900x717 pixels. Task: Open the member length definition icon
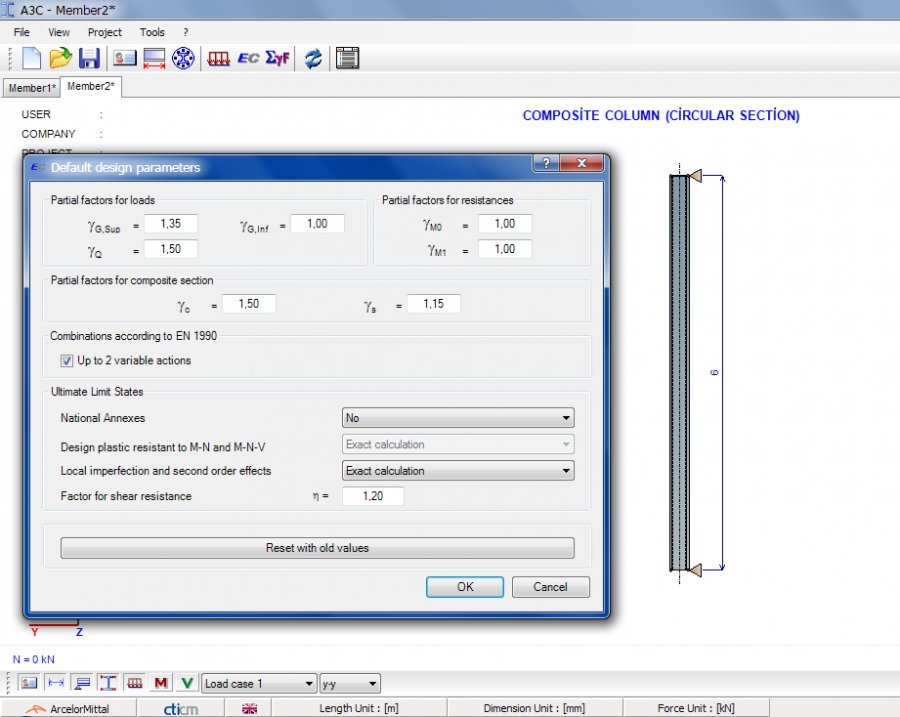(x=154, y=58)
